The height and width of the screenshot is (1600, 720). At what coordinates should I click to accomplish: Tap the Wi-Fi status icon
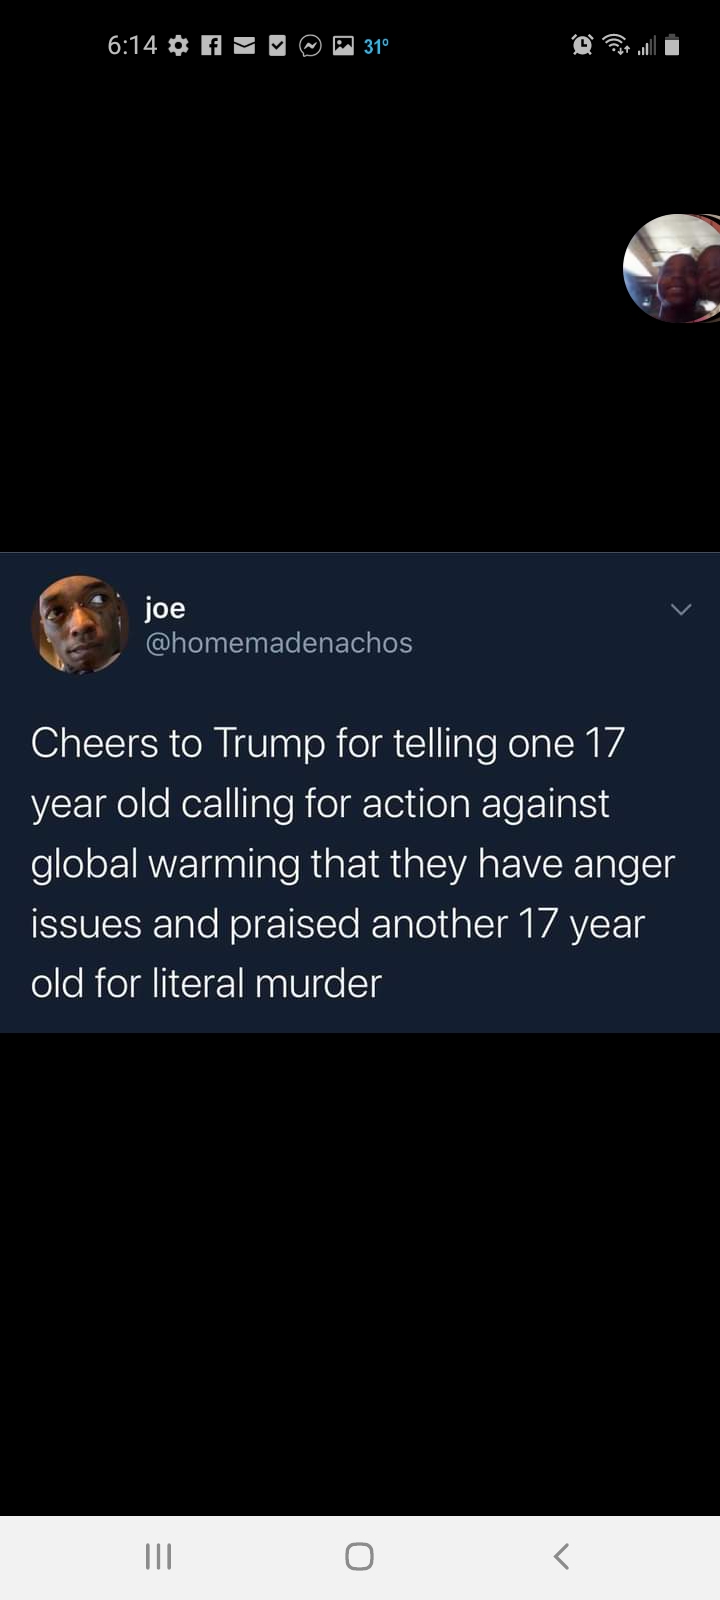coord(617,45)
